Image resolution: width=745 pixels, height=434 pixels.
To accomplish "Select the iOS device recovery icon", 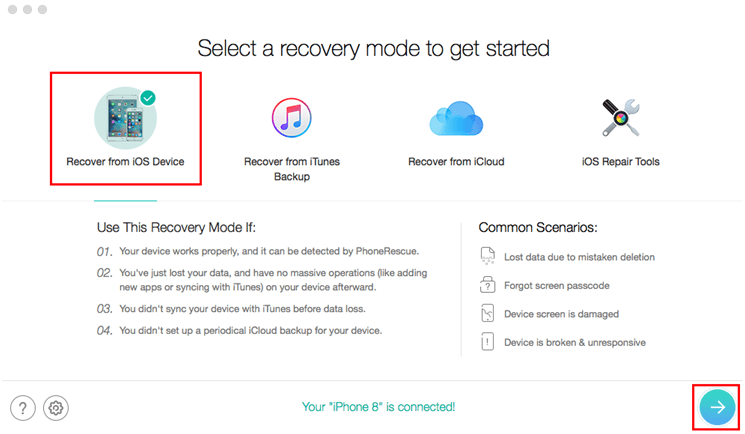I will 125,118.
